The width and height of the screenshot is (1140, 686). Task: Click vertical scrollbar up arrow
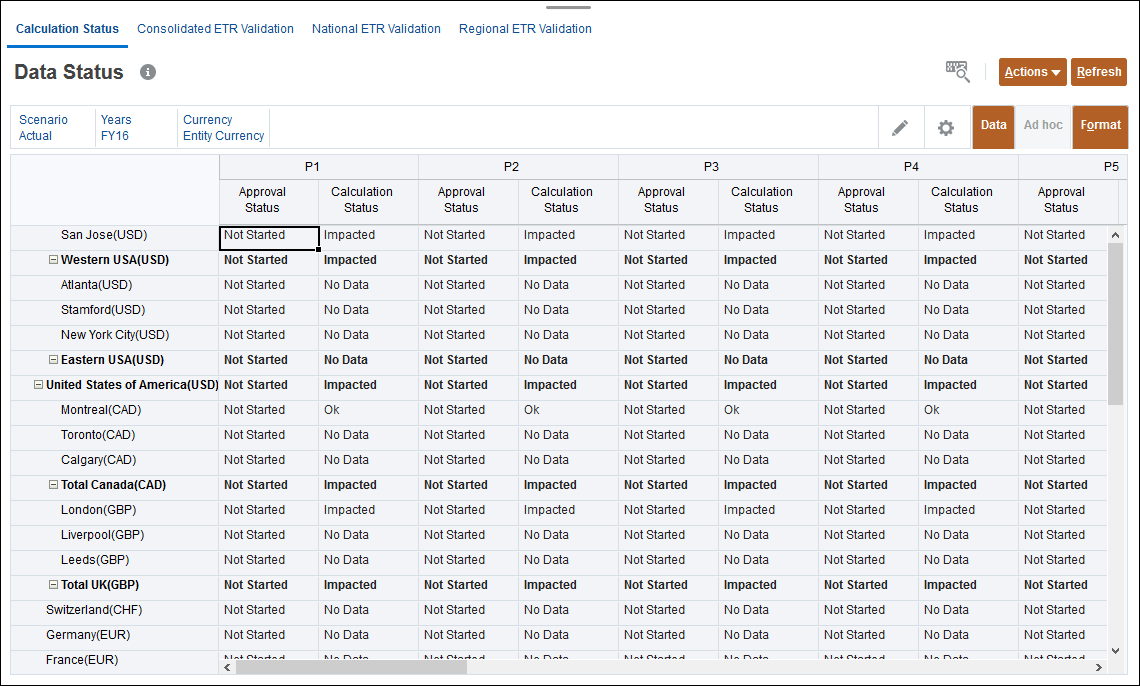pos(1115,235)
